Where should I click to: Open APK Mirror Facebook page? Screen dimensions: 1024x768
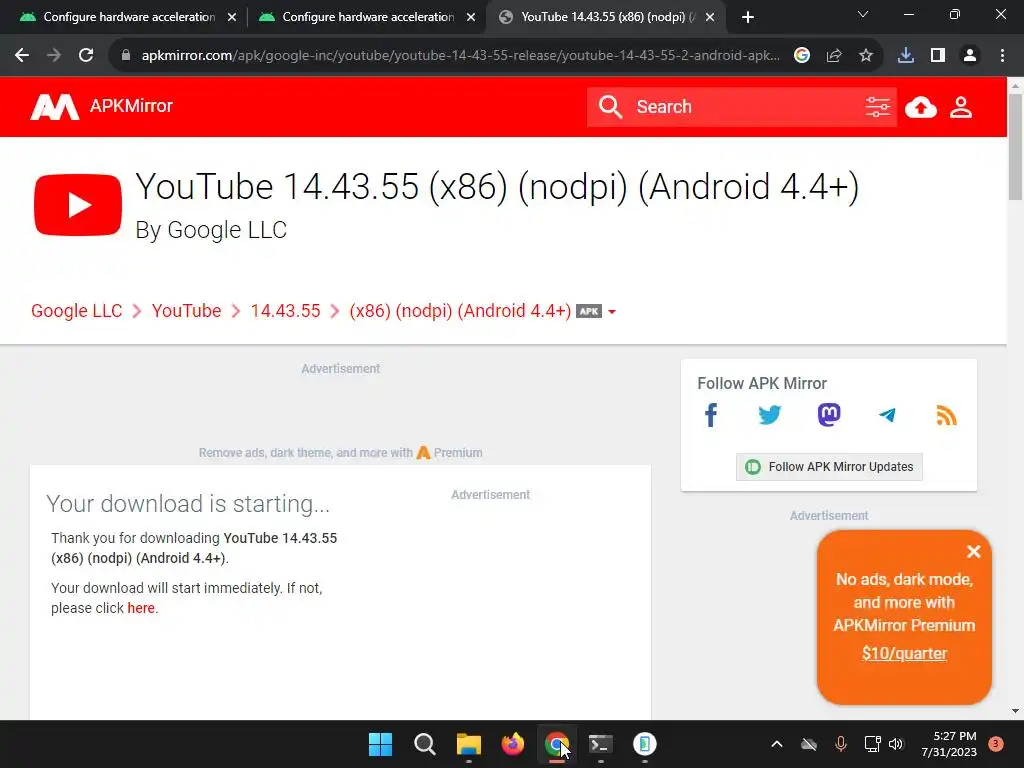(x=711, y=415)
